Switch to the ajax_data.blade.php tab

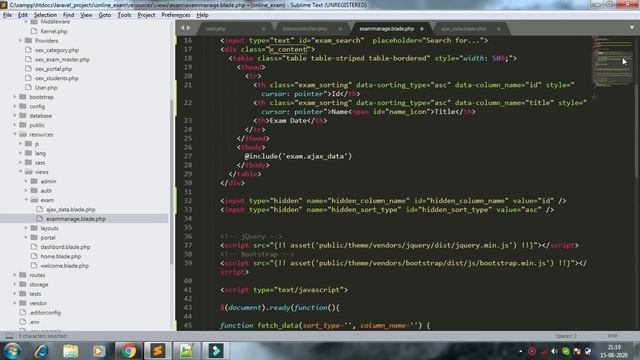(463, 29)
